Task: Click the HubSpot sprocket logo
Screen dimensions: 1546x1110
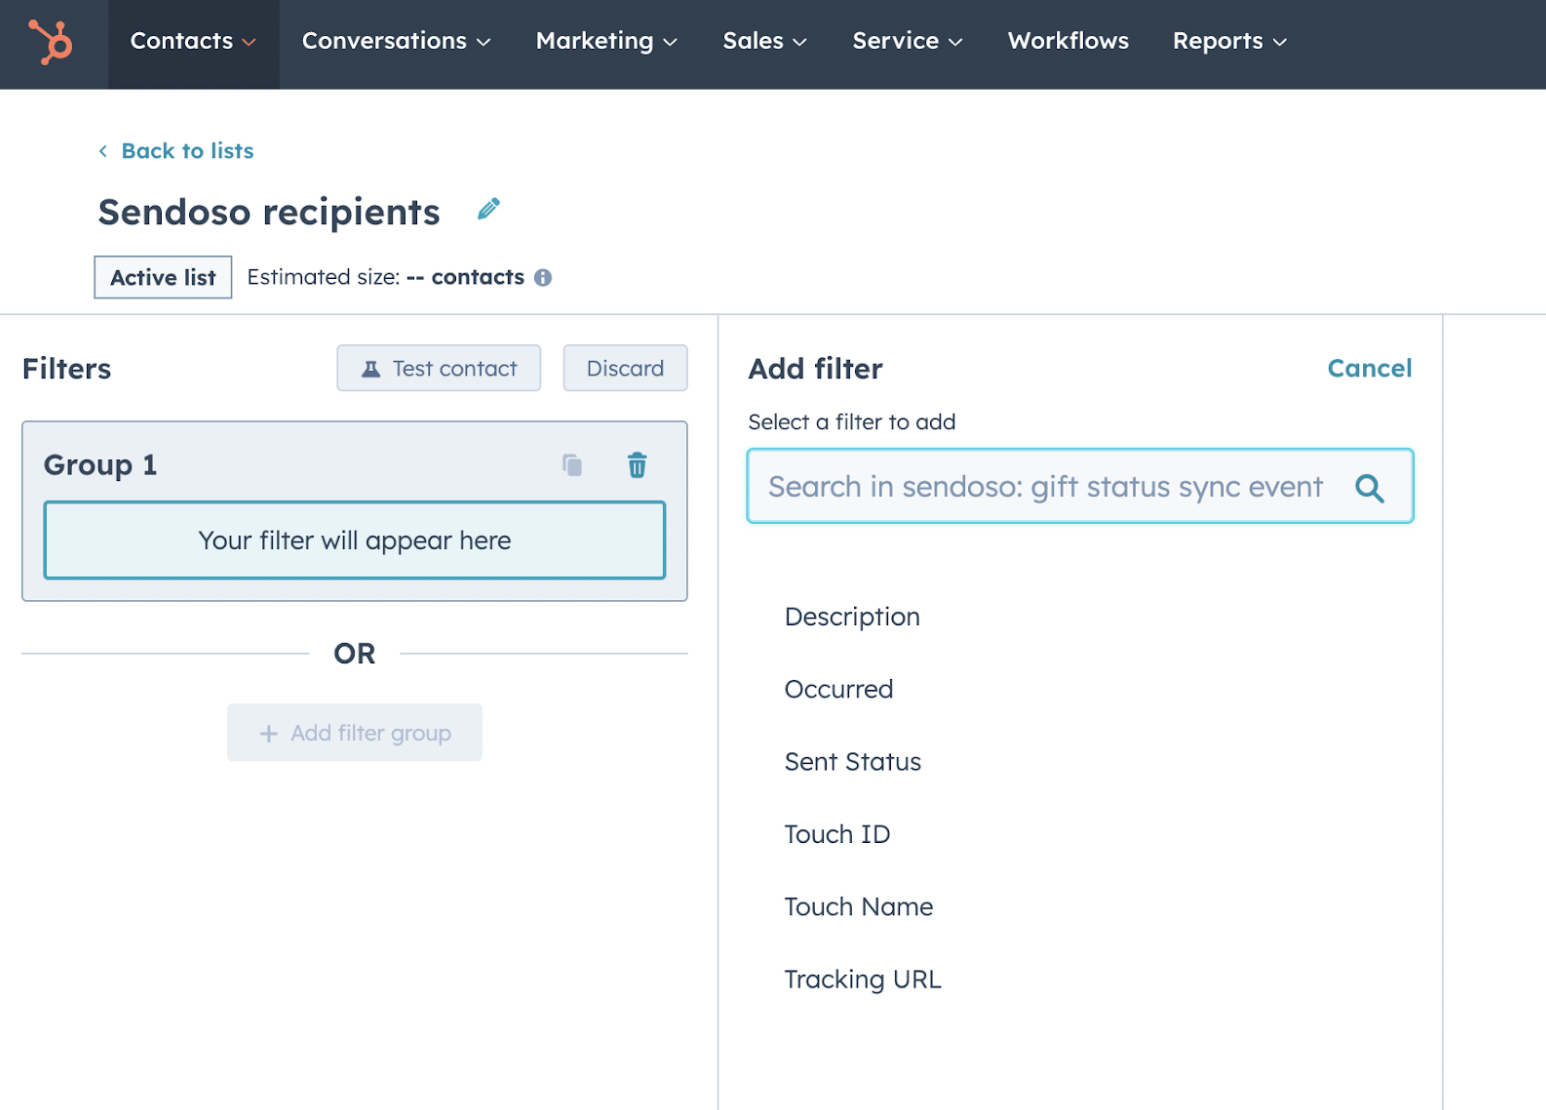Action: point(52,42)
